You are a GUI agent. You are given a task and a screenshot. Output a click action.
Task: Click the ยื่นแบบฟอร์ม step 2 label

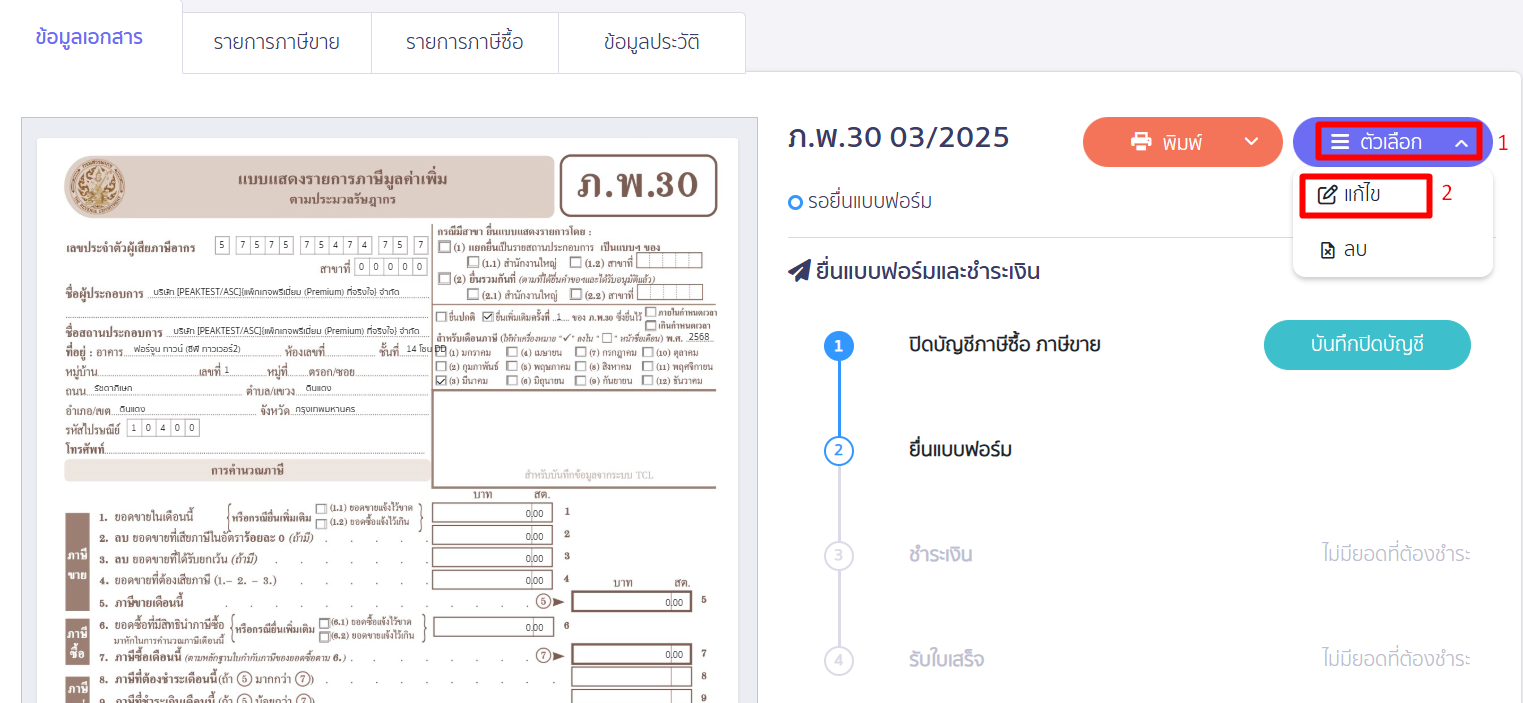(960, 450)
